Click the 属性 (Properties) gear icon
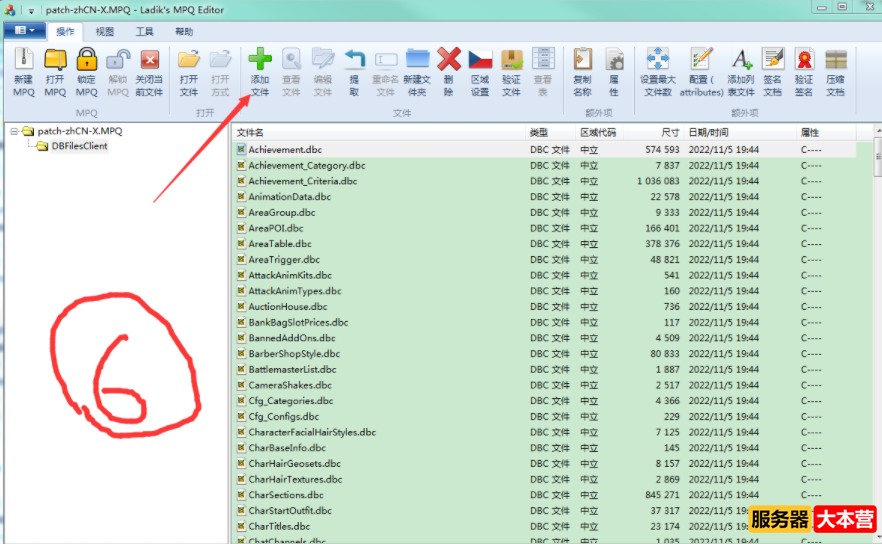Image resolution: width=882 pixels, height=544 pixels. pyautogui.click(x=614, y=59)
